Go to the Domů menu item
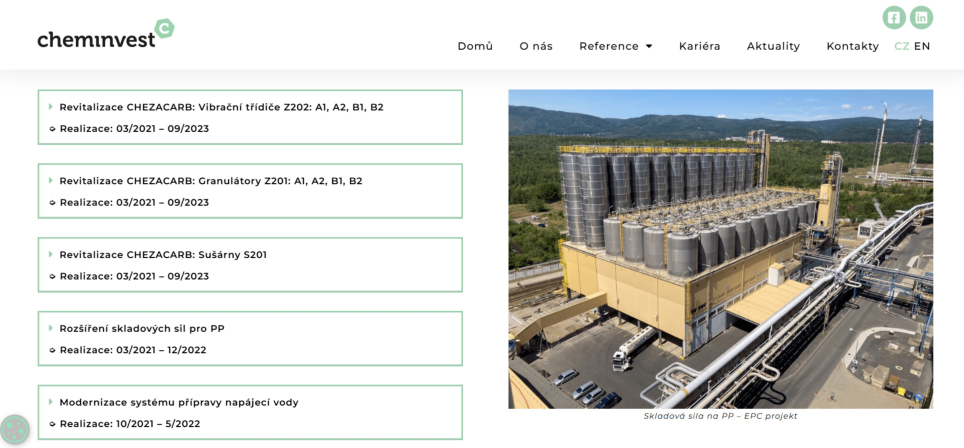 475,46
